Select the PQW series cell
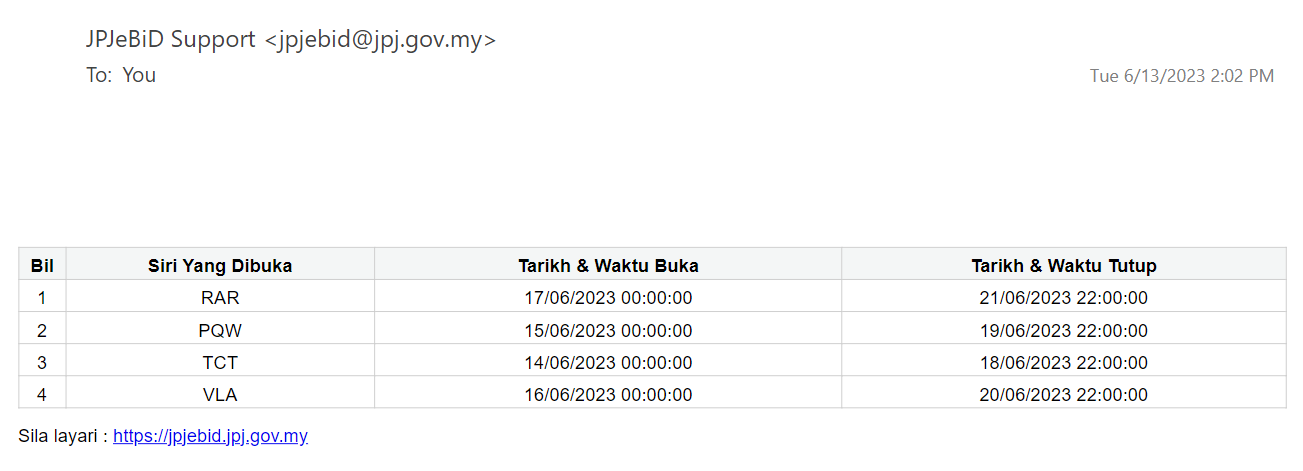The height and width of the screenshot is (471, 1303). pos(220,329)
